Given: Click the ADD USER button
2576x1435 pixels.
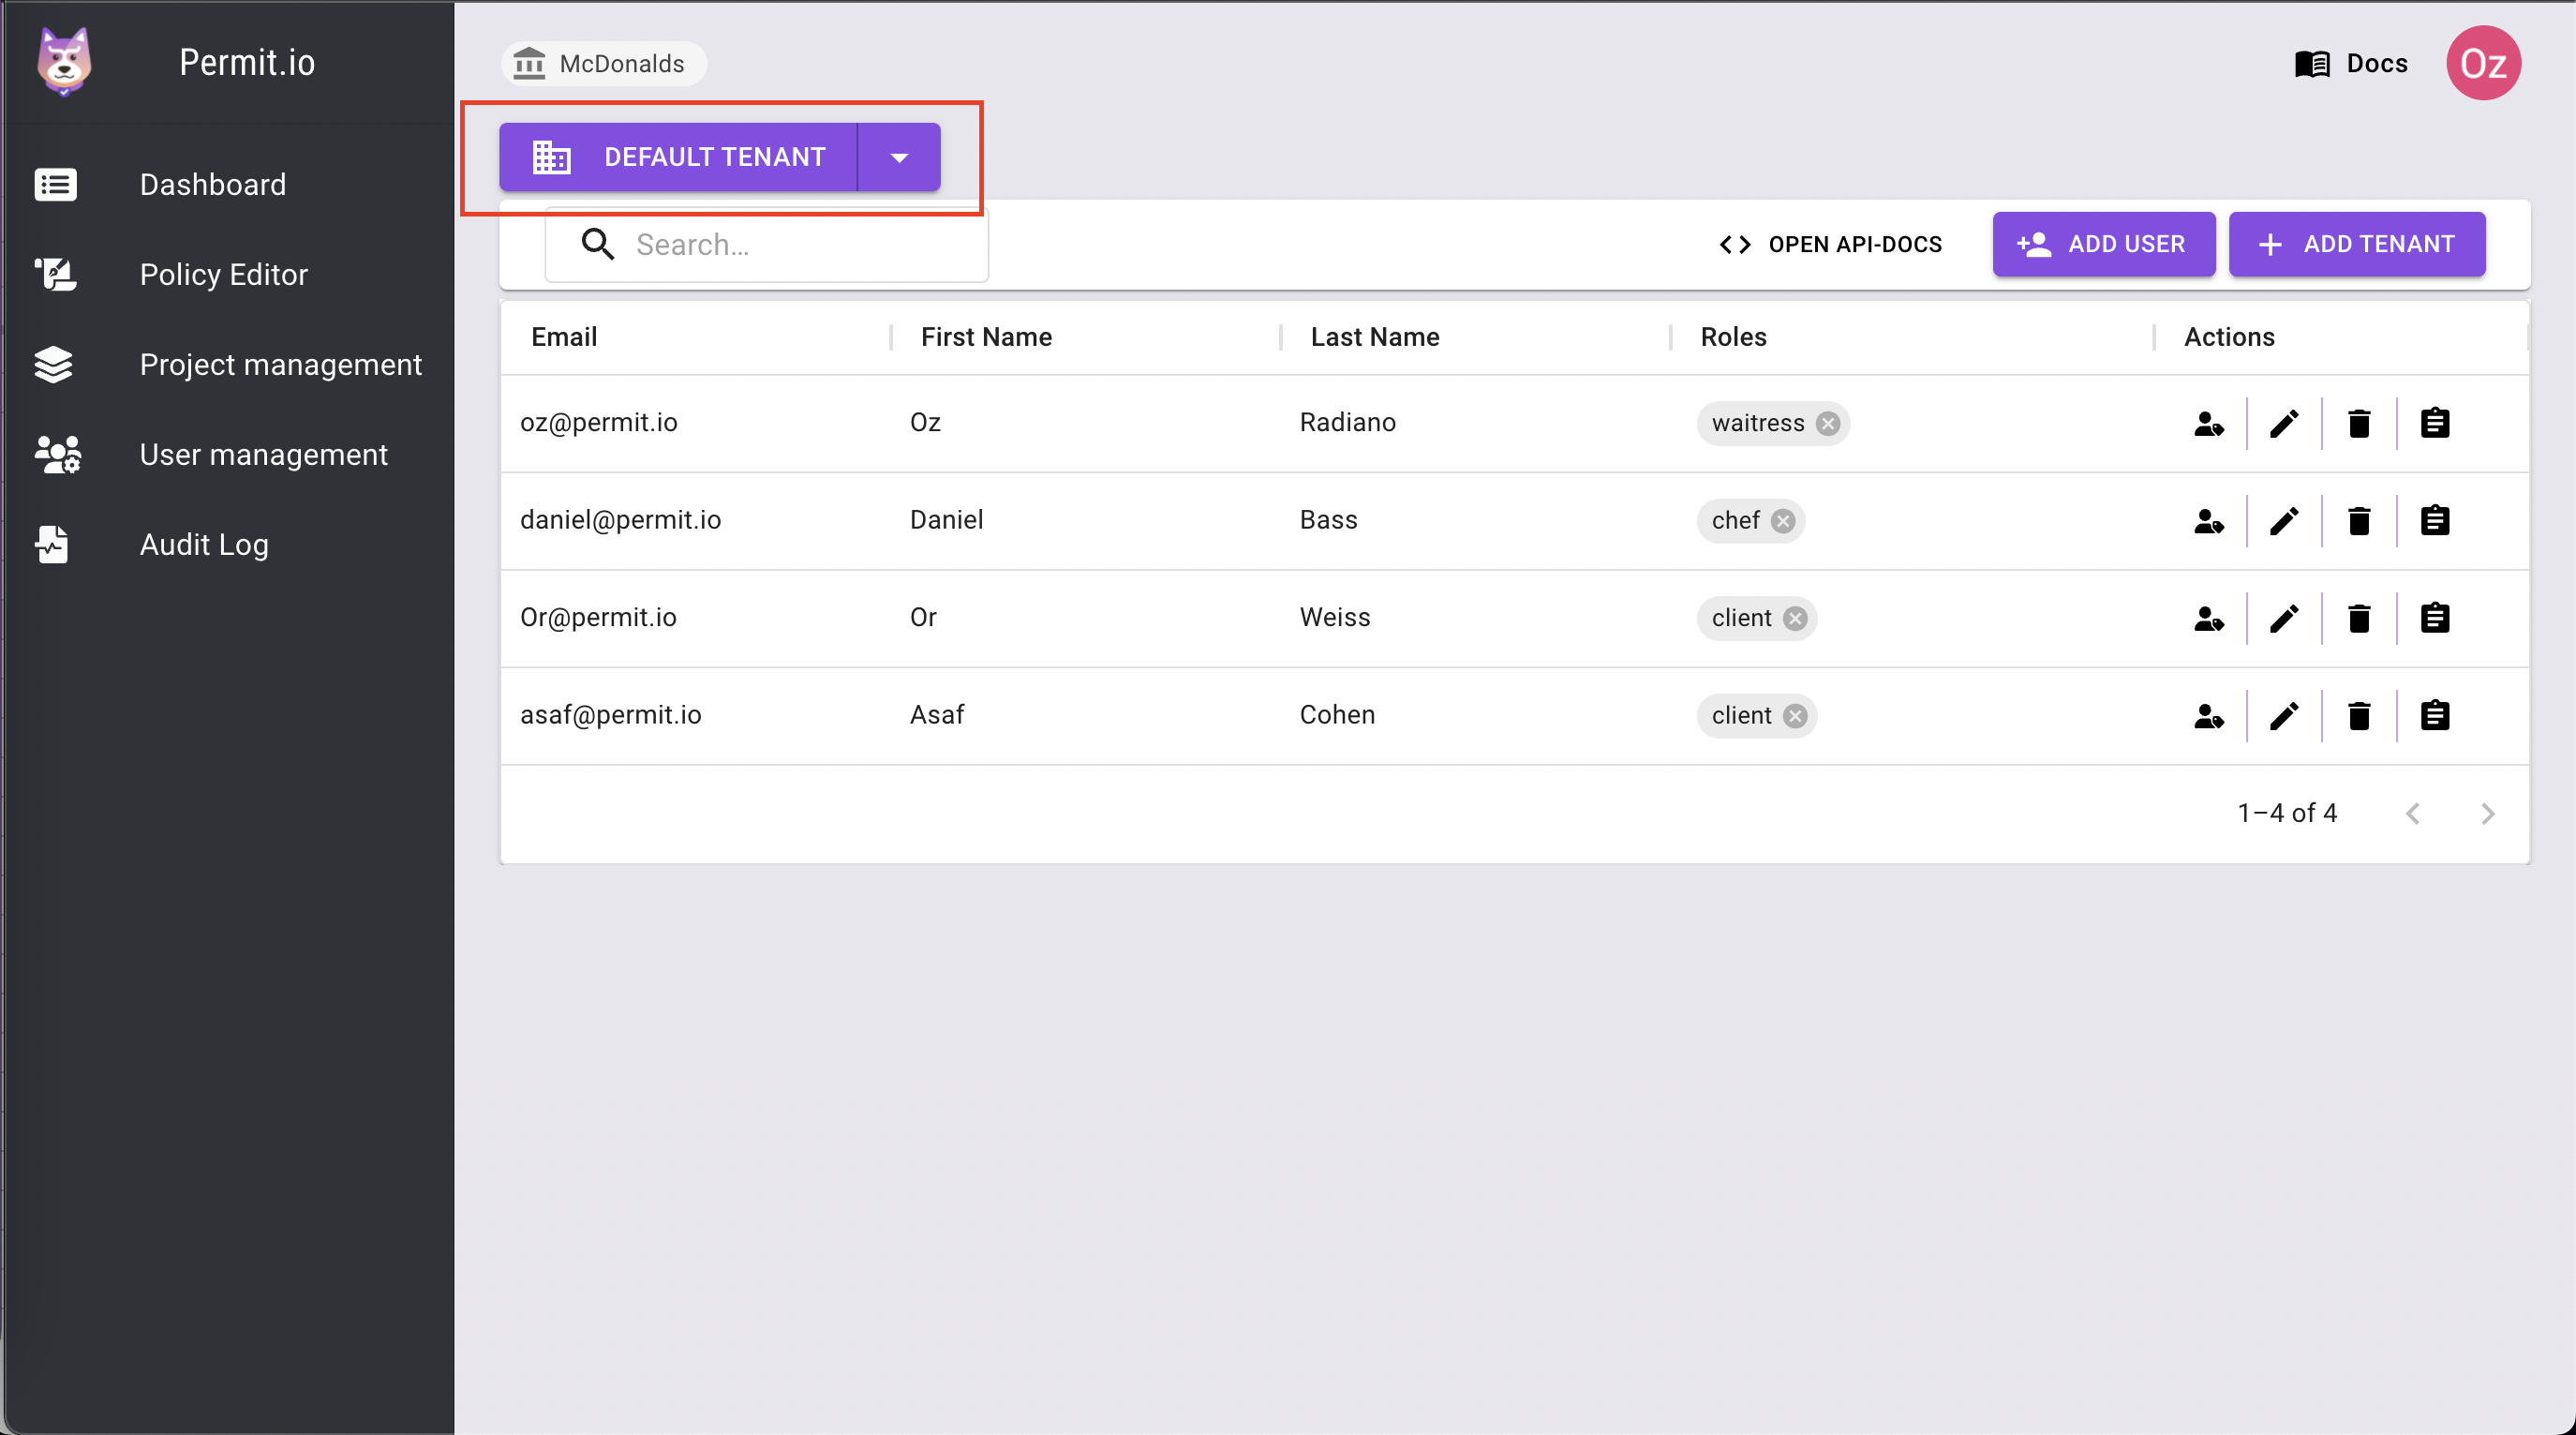Looking at the screenshot, I should coord(2104,244).
